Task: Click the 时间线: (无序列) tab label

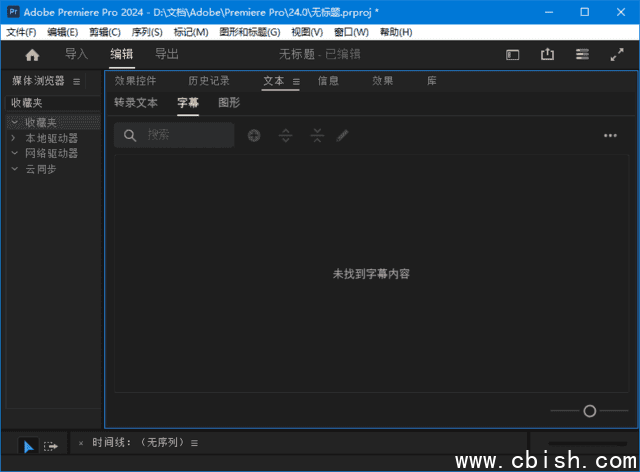Action: [x=138, y=442]
